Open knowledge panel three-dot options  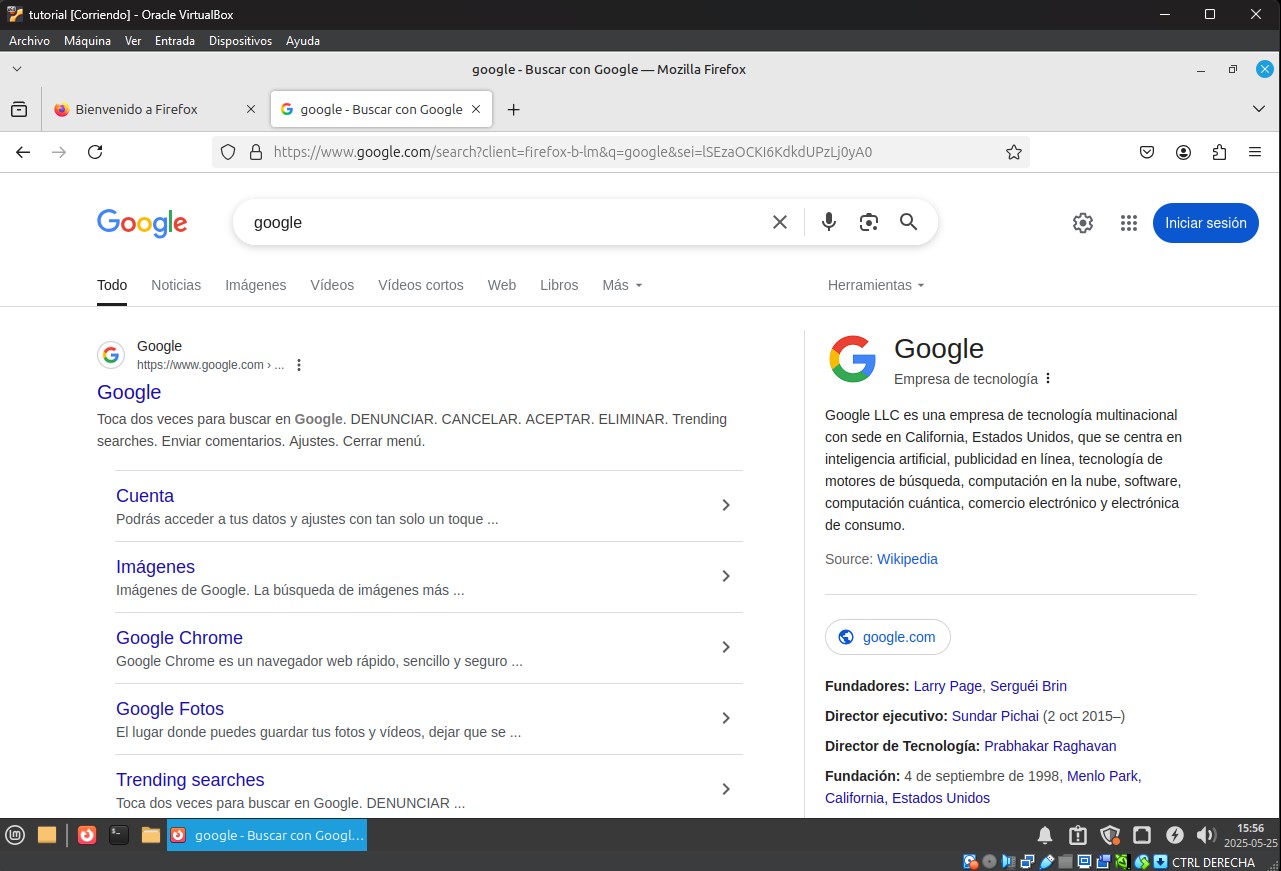pyautogui.click(x=1048, y=379)
